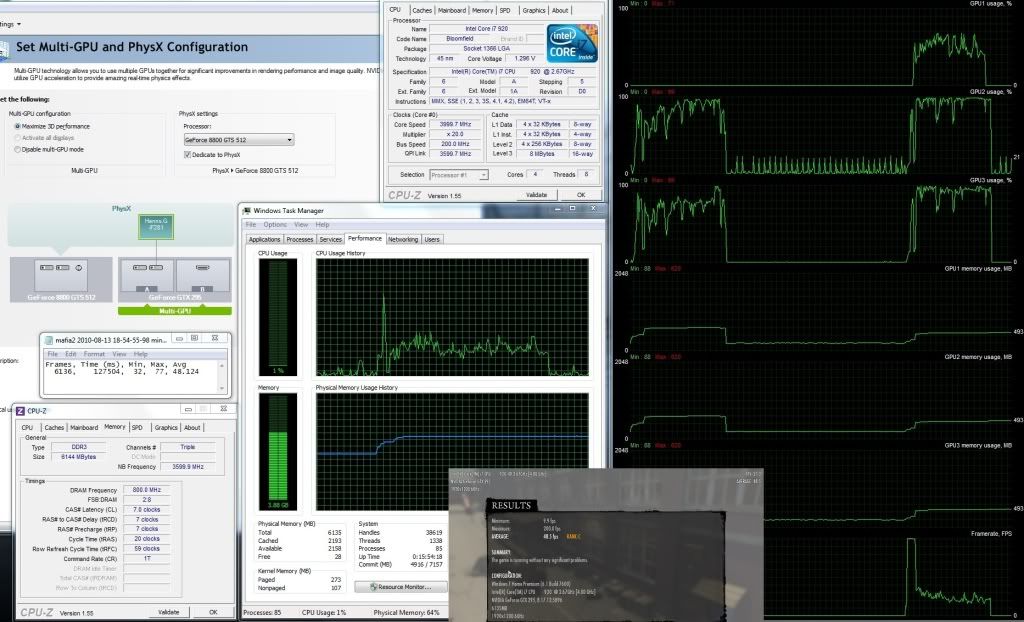The height and width of the screenshot is (622, 1024).
Task: Open Graphics tab in CPU-Z Memory window
Action: point(166,428)
